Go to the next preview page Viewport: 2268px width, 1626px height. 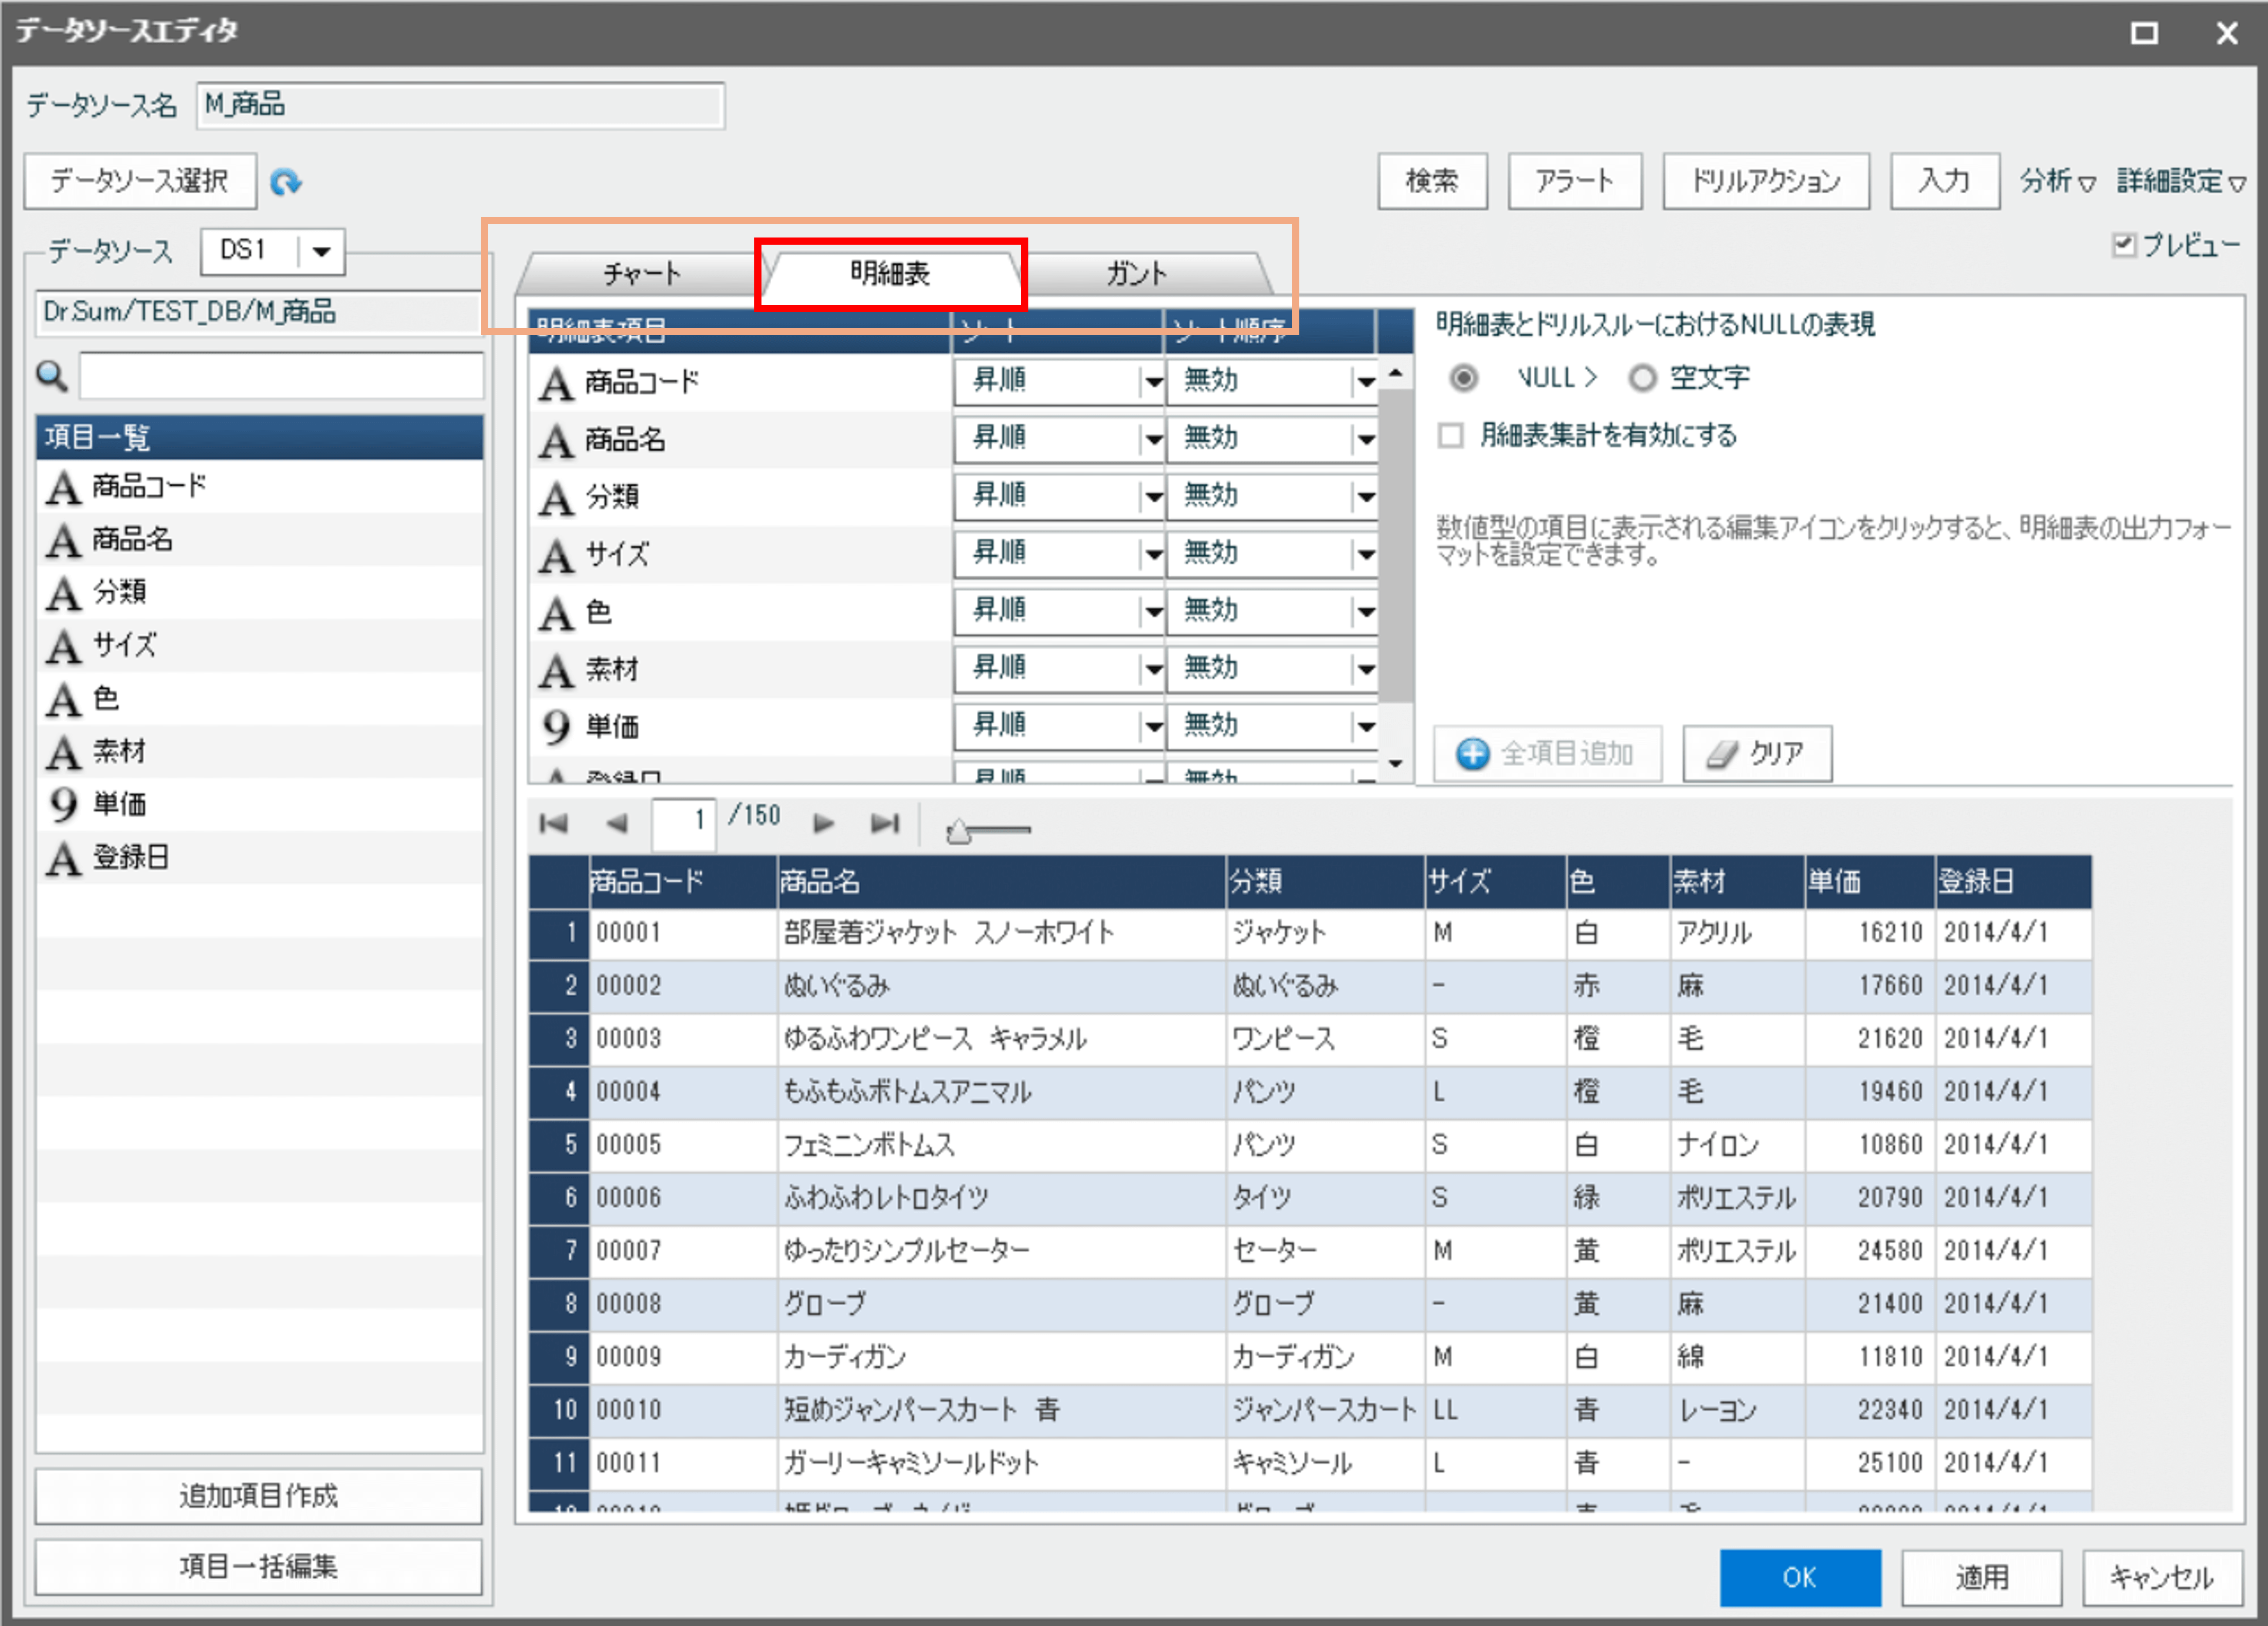823,823
